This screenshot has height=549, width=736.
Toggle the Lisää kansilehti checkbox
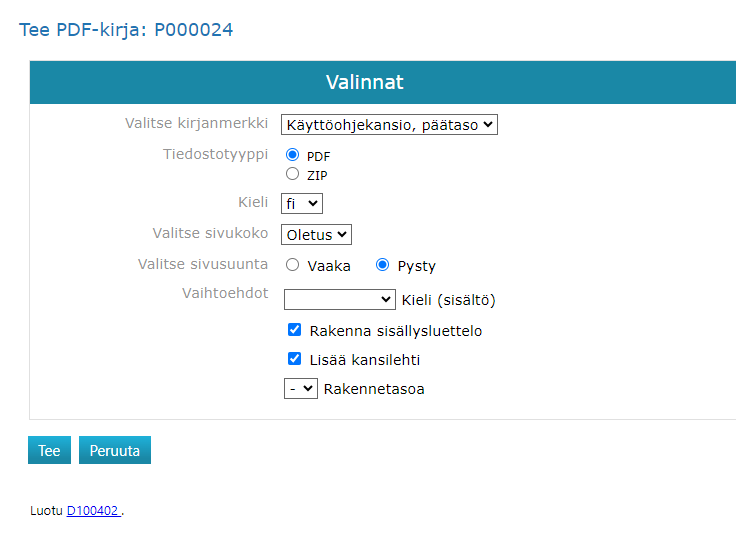pyautogui.click(x=295, y=359)
